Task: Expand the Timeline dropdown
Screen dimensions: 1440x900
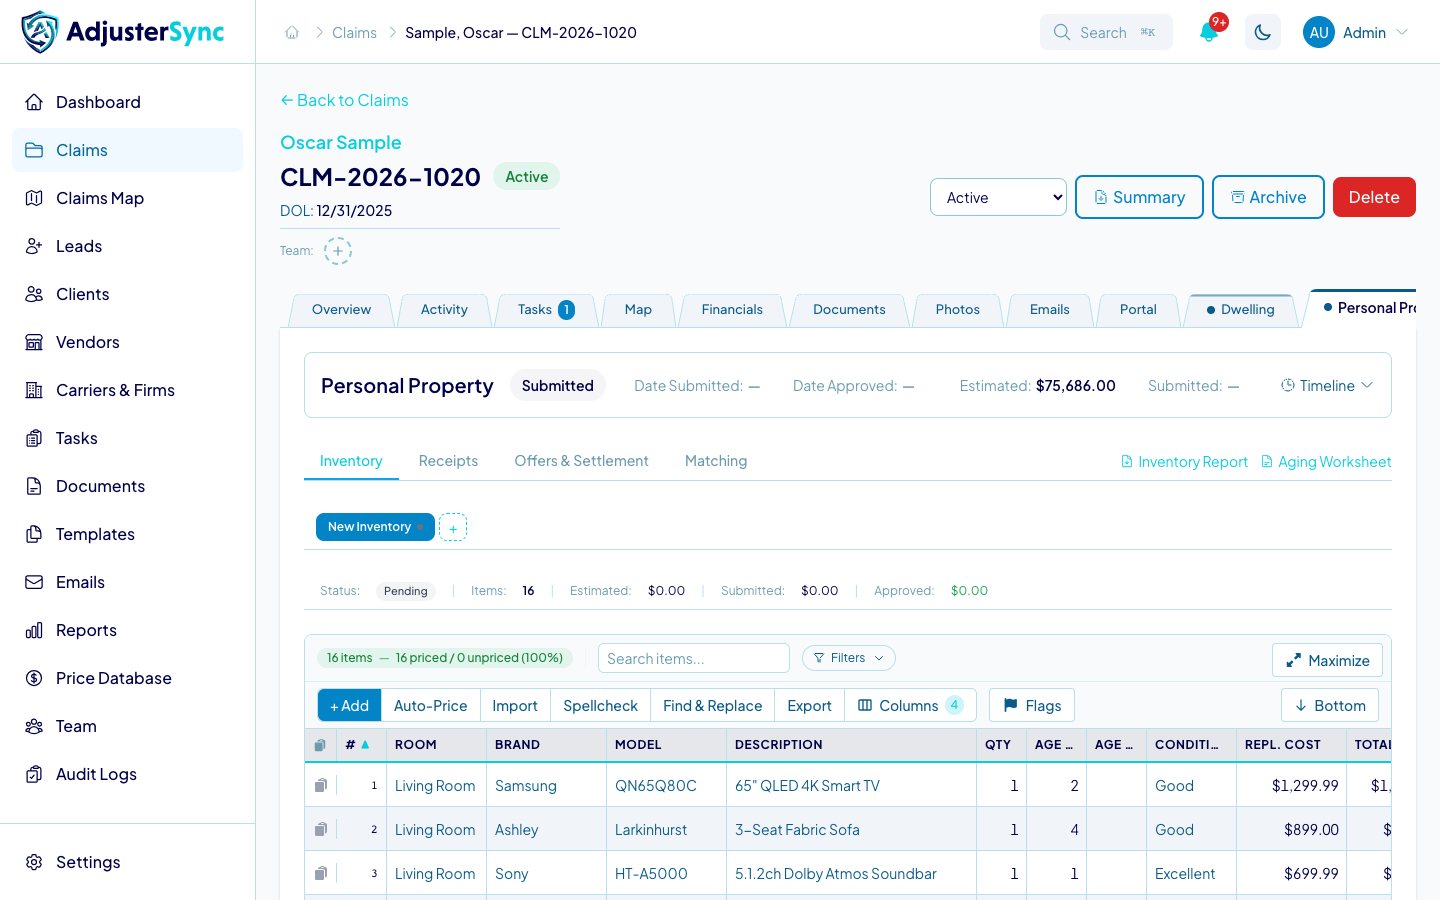Action: click(1327, 386)
